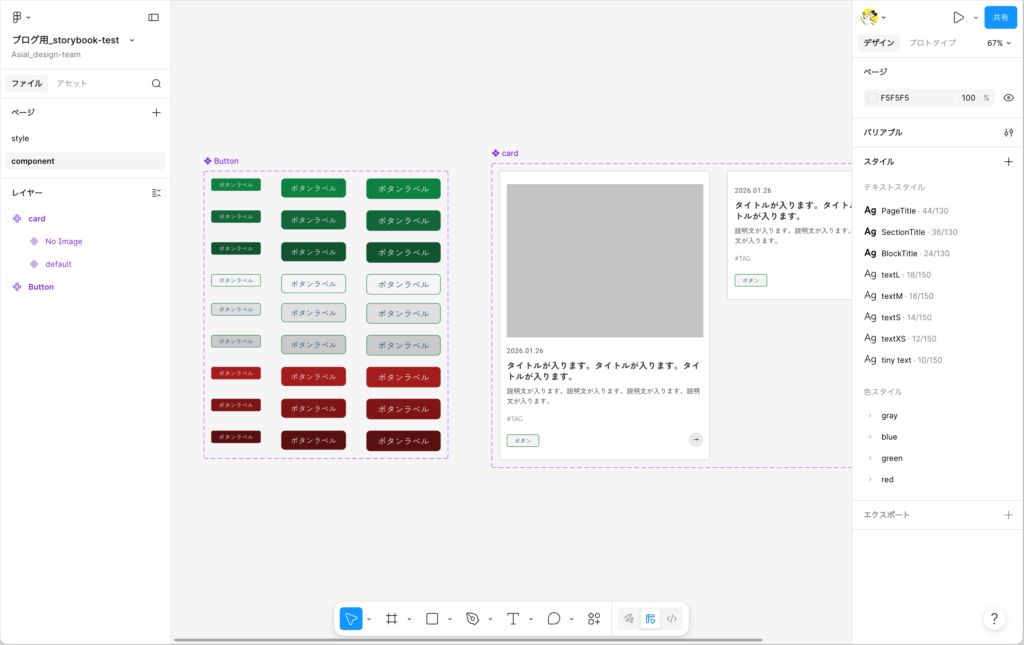Screen dimensions: 1024x645
Task: Switch to Dev Mode code icon
Action: point(672,619)
